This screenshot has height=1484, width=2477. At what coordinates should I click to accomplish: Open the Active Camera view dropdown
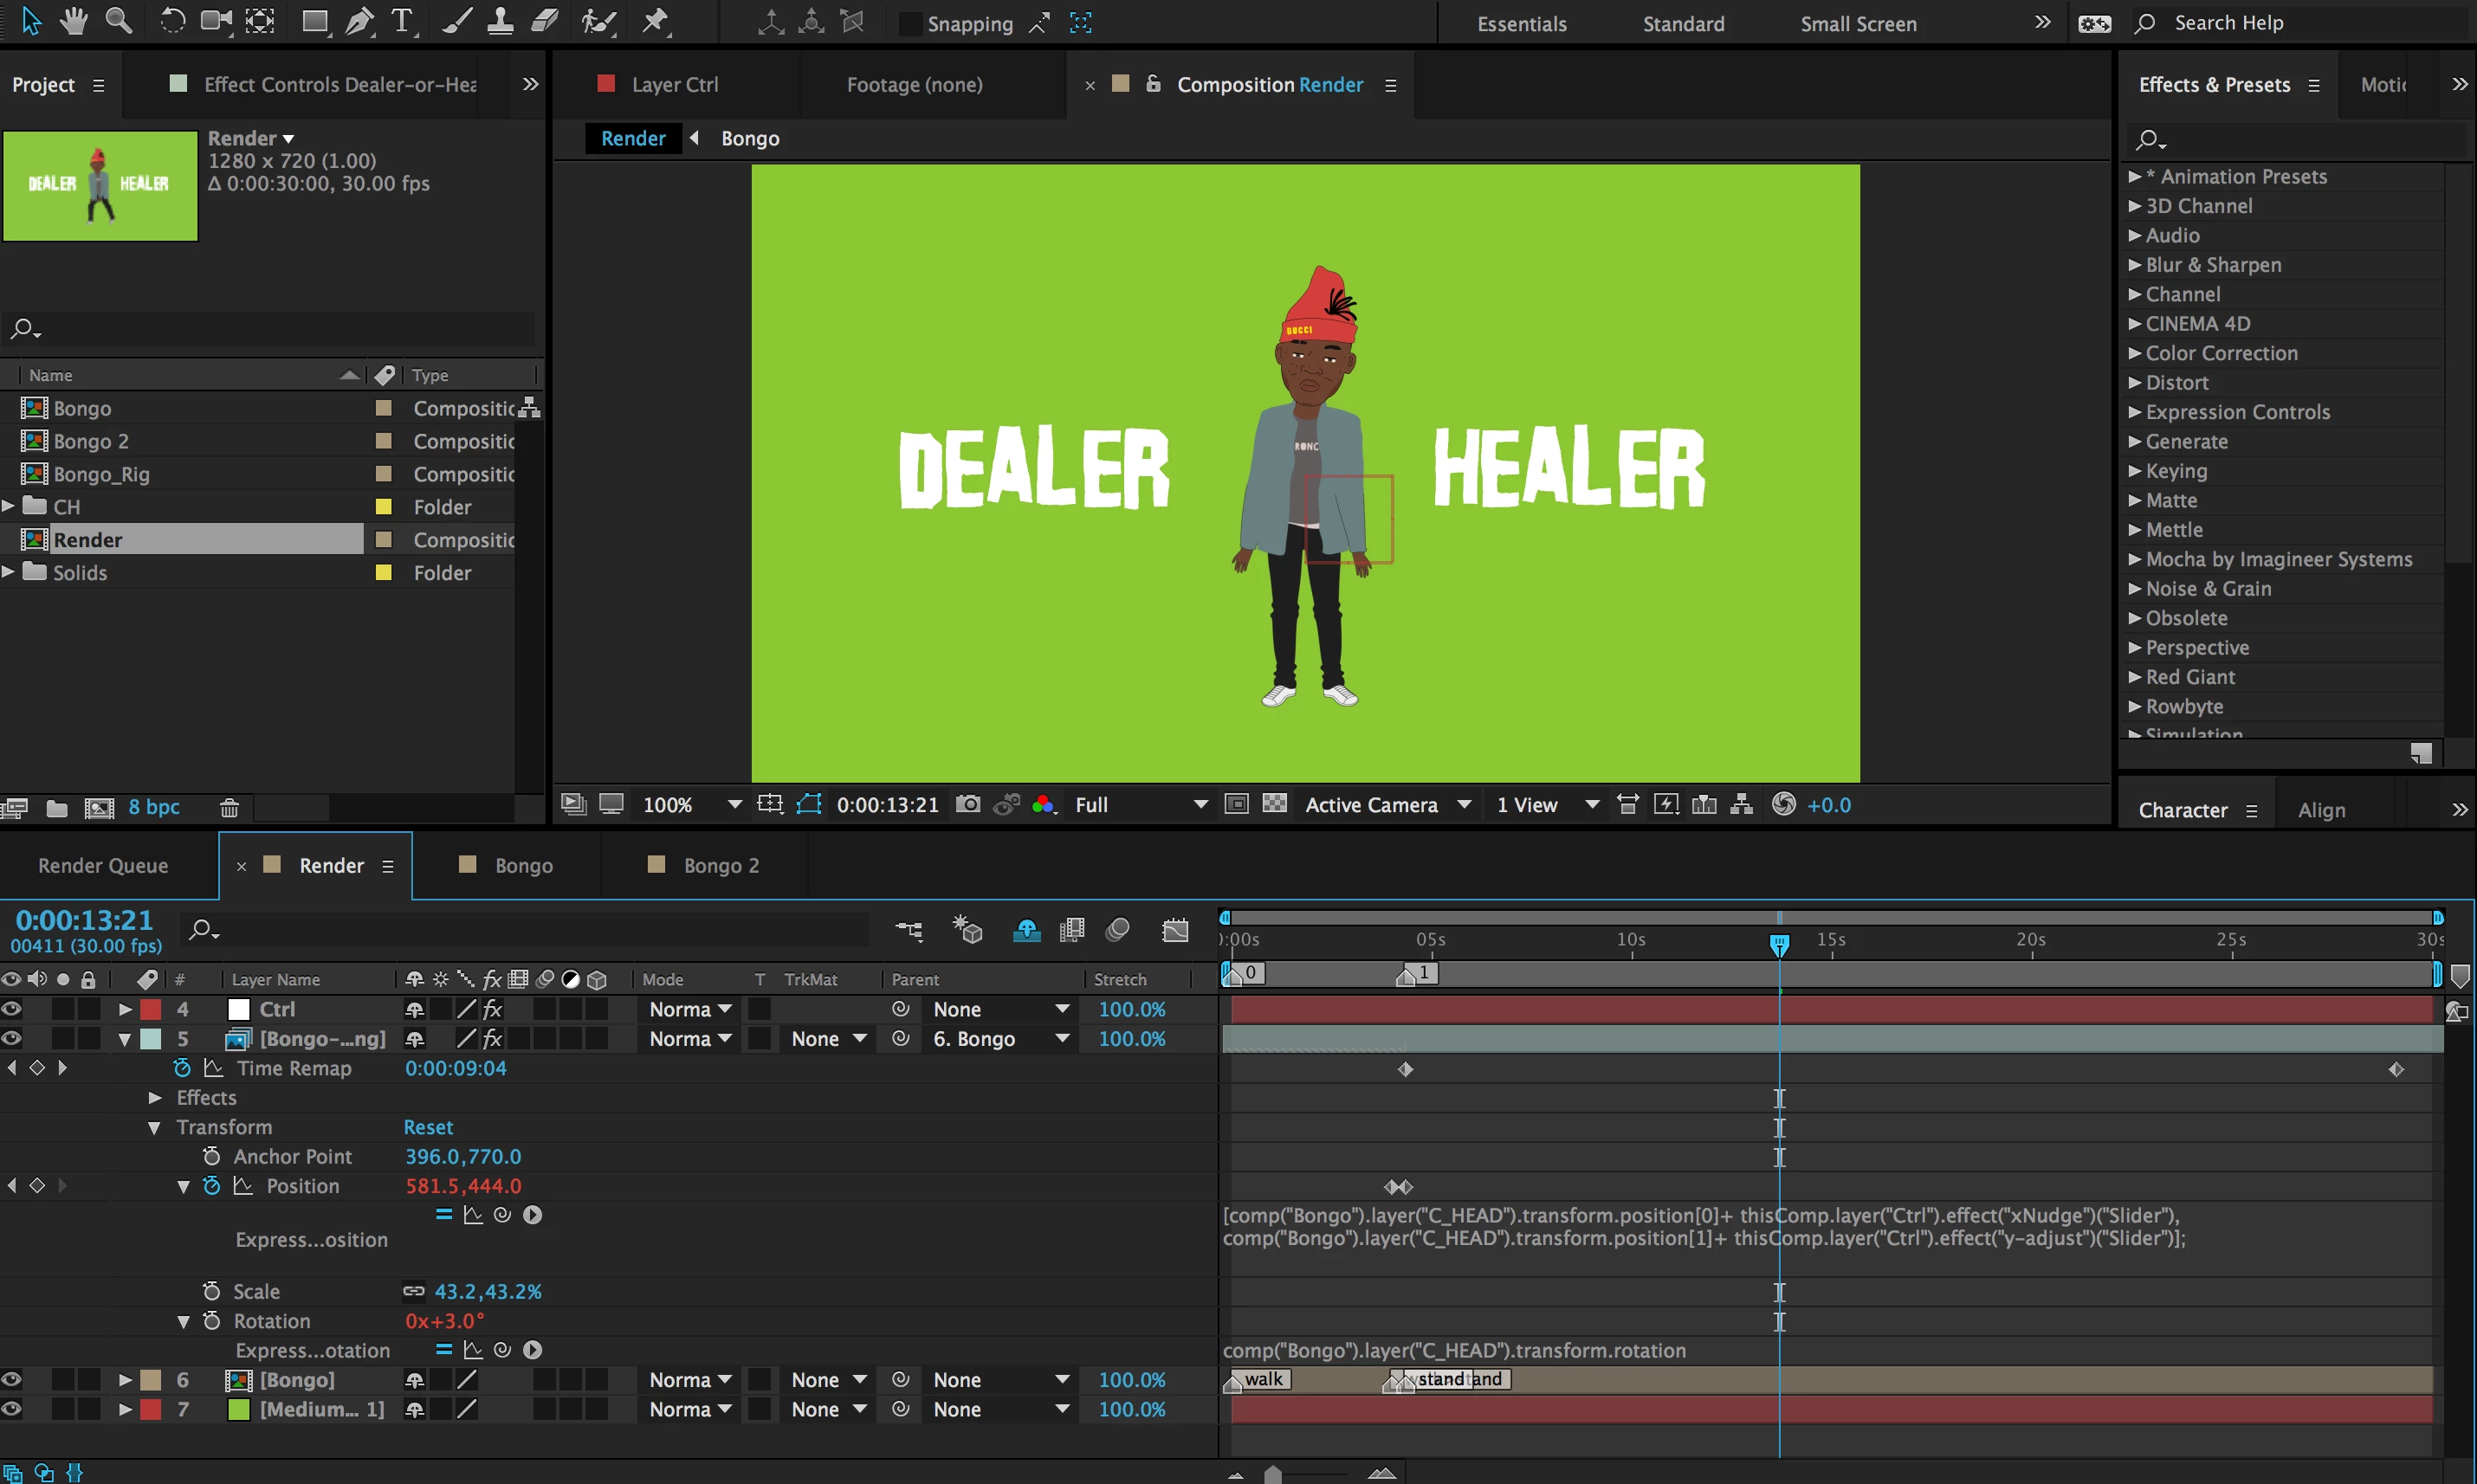point(1388,805)
